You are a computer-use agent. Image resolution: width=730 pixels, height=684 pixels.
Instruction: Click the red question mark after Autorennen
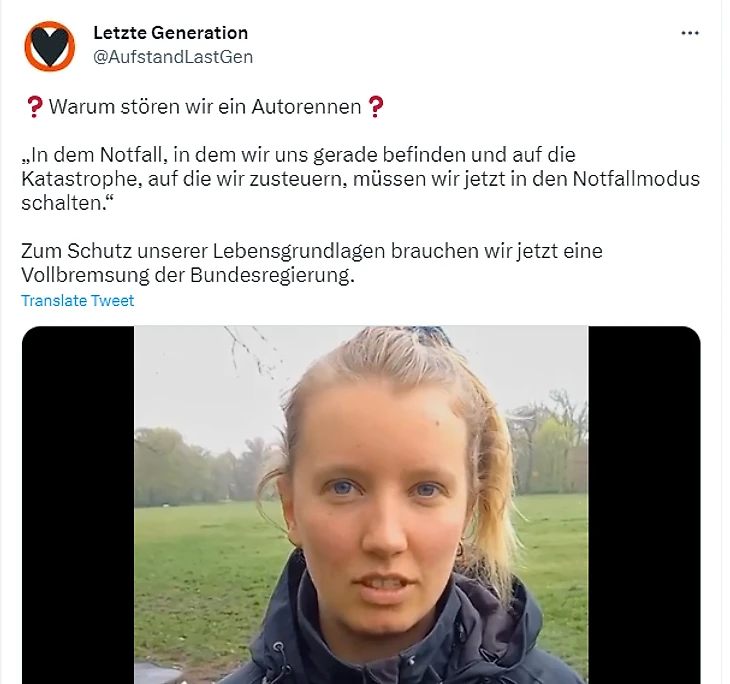(375, 107)
